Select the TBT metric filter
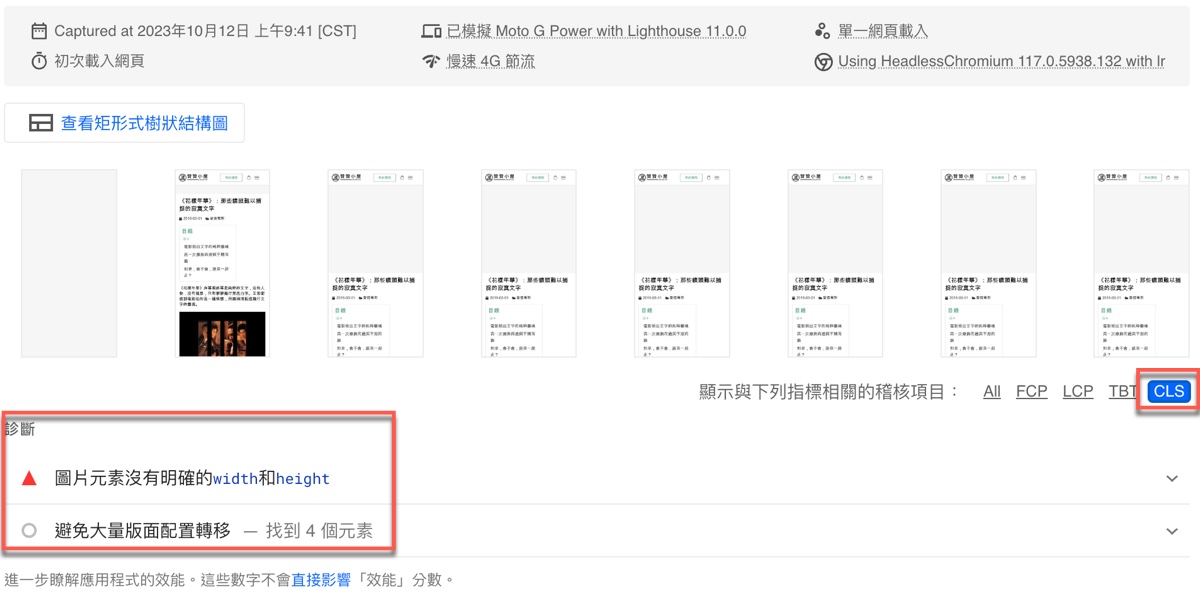Screen dimensions: 1200x606 (x=1122, y=391)
